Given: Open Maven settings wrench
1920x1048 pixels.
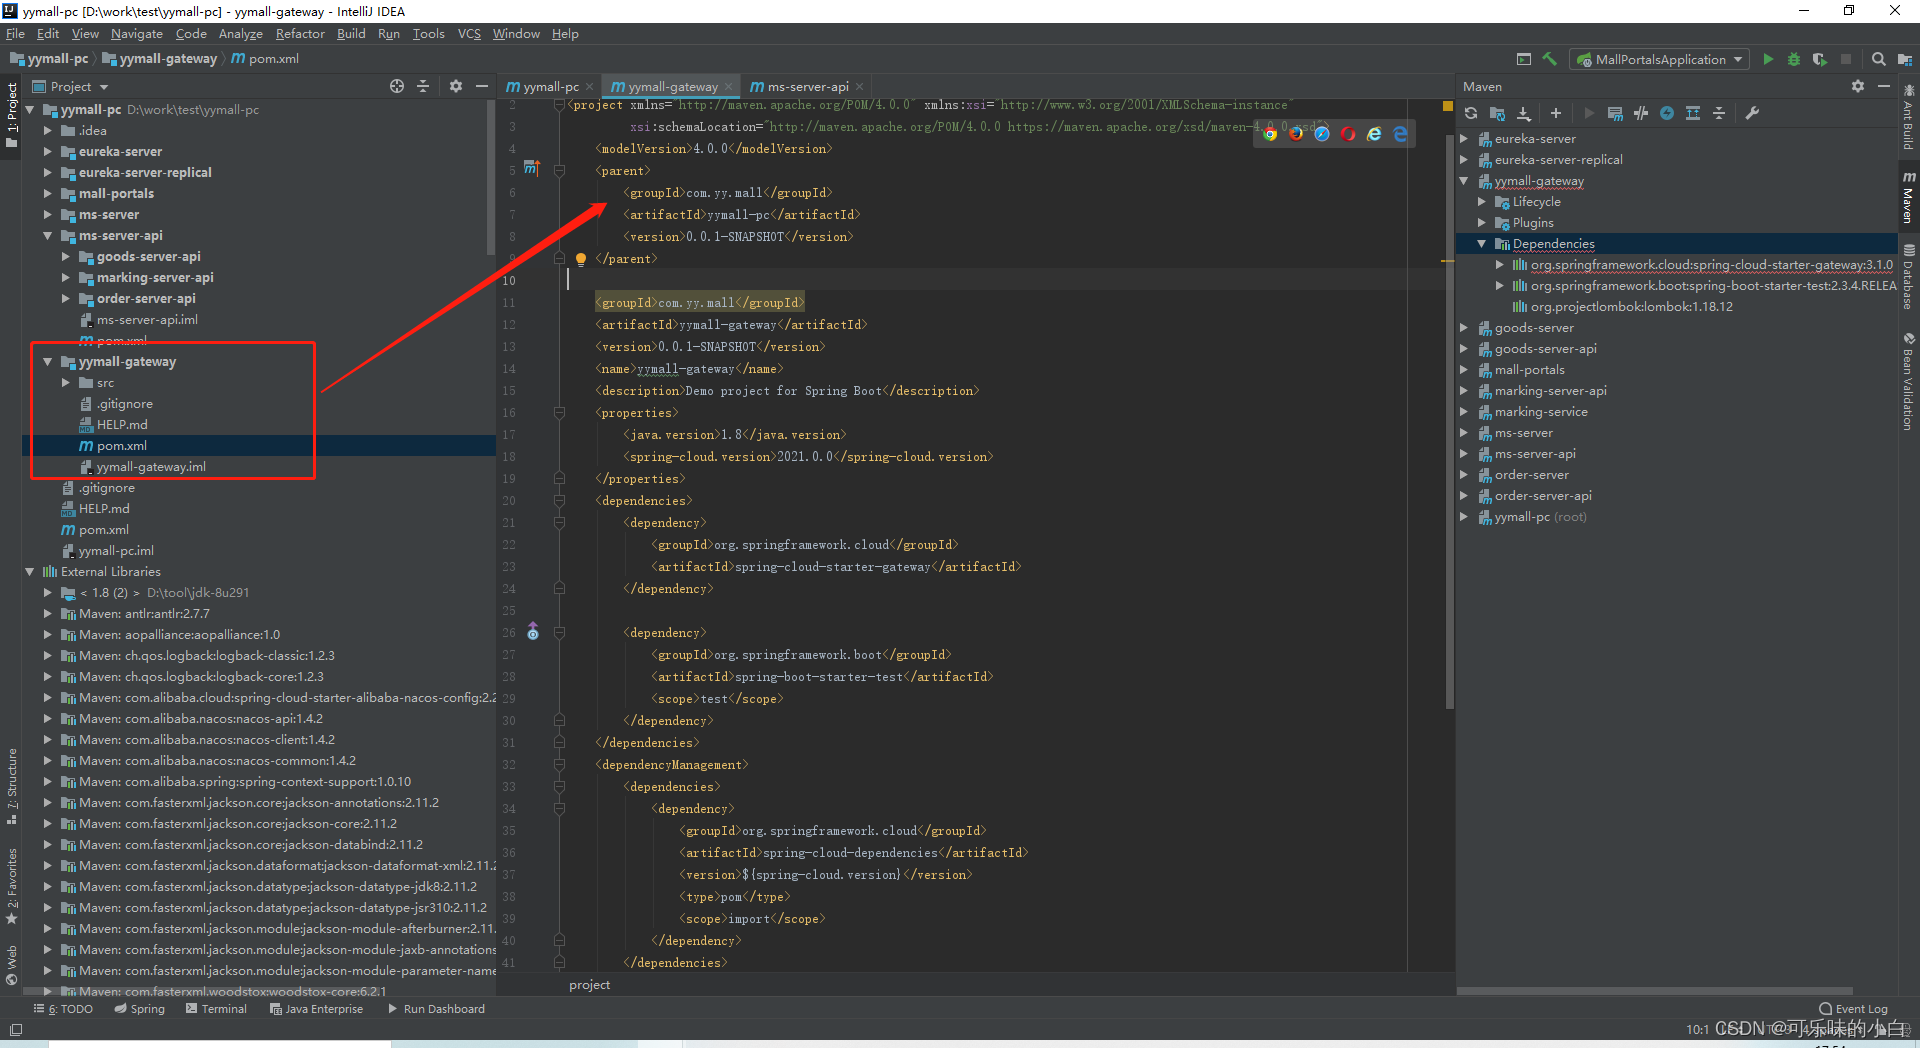Looking at the screenshot, I should [x=1752, y=113].
